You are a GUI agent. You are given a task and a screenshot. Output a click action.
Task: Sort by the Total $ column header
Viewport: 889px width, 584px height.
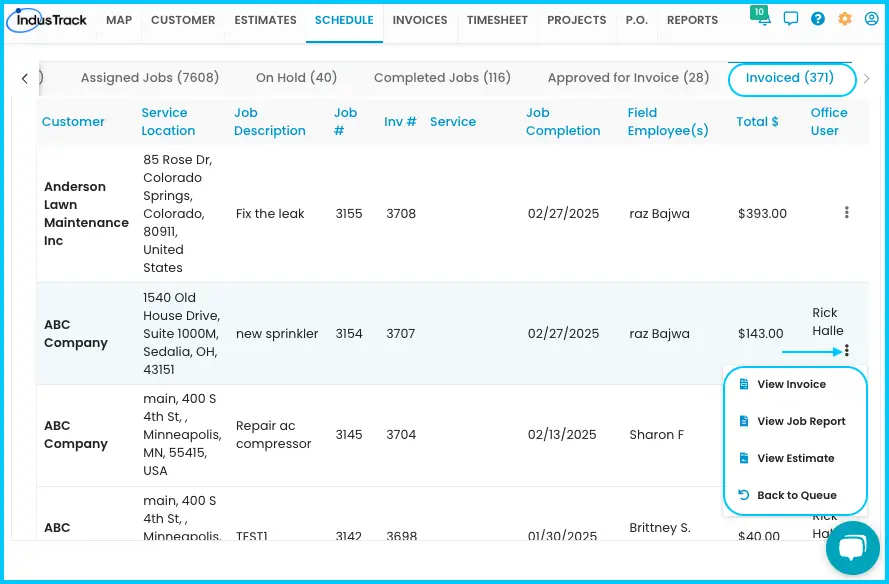[757, 121]
